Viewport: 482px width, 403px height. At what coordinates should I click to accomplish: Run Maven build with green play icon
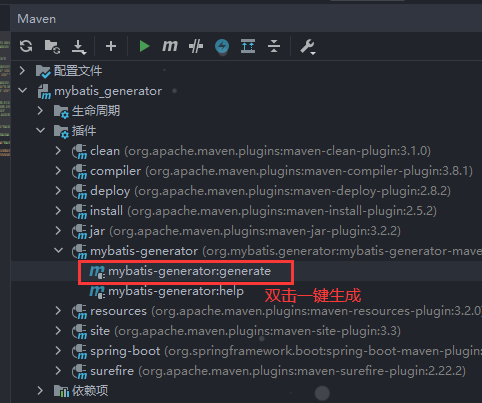[x=144, y=46]
